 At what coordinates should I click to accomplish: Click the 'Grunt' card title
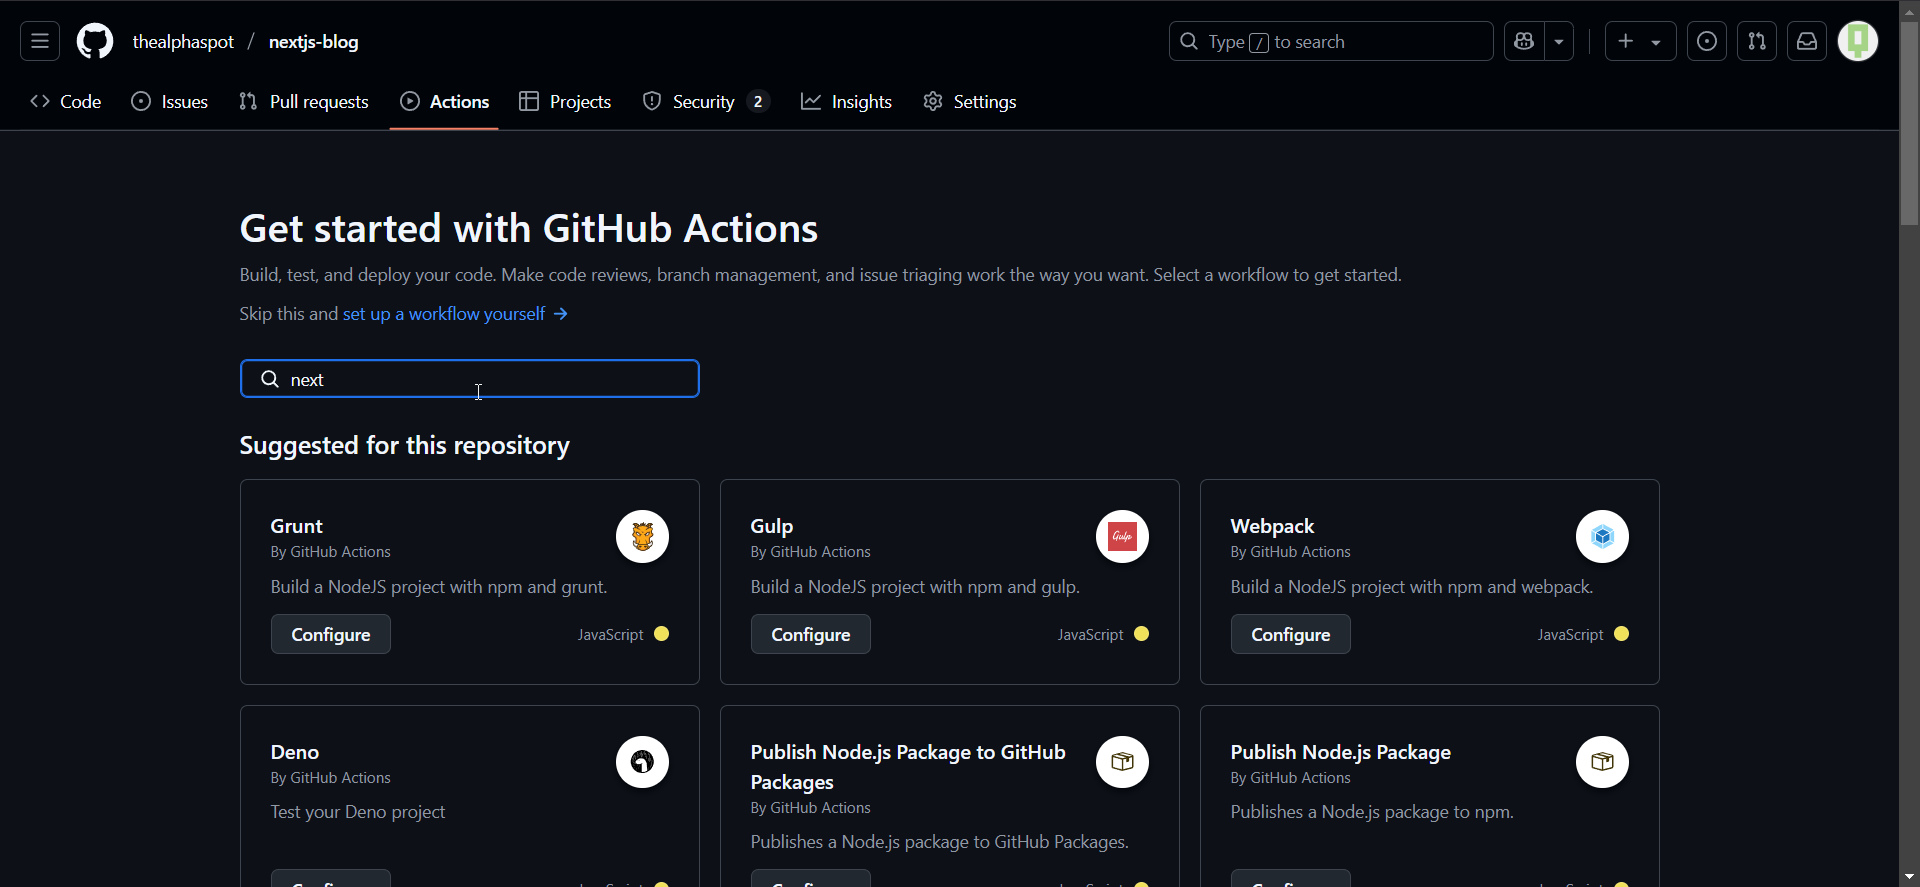pos(296,526)
